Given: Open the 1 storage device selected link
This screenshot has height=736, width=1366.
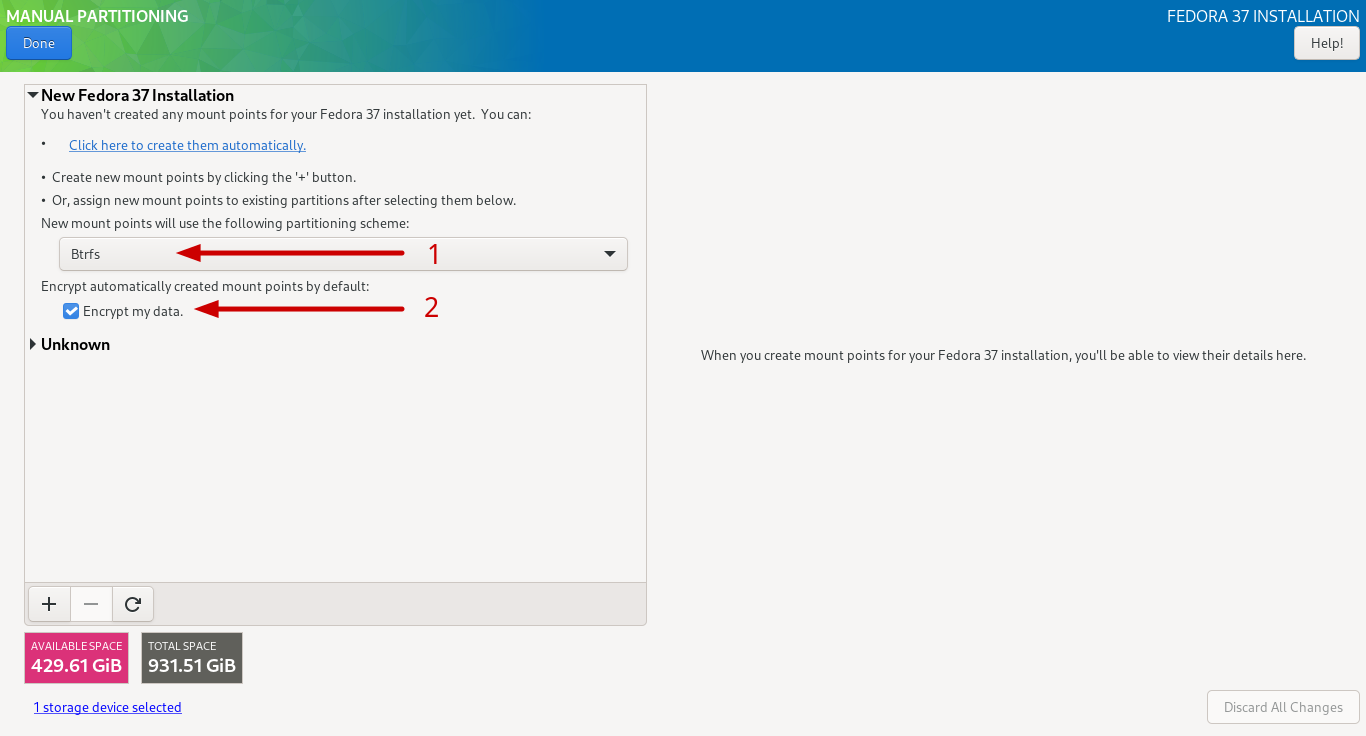Looking at the screenshot, I should click(x=107, y=707).
